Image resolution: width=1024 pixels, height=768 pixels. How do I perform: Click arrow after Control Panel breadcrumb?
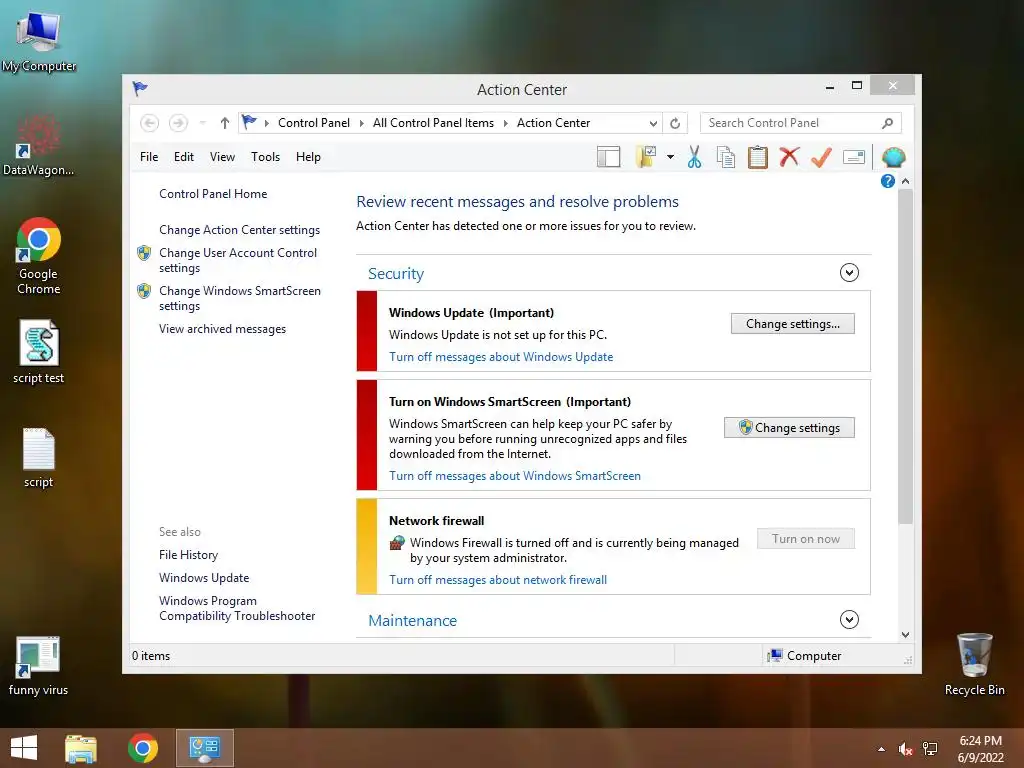click(x=361, y=123)
